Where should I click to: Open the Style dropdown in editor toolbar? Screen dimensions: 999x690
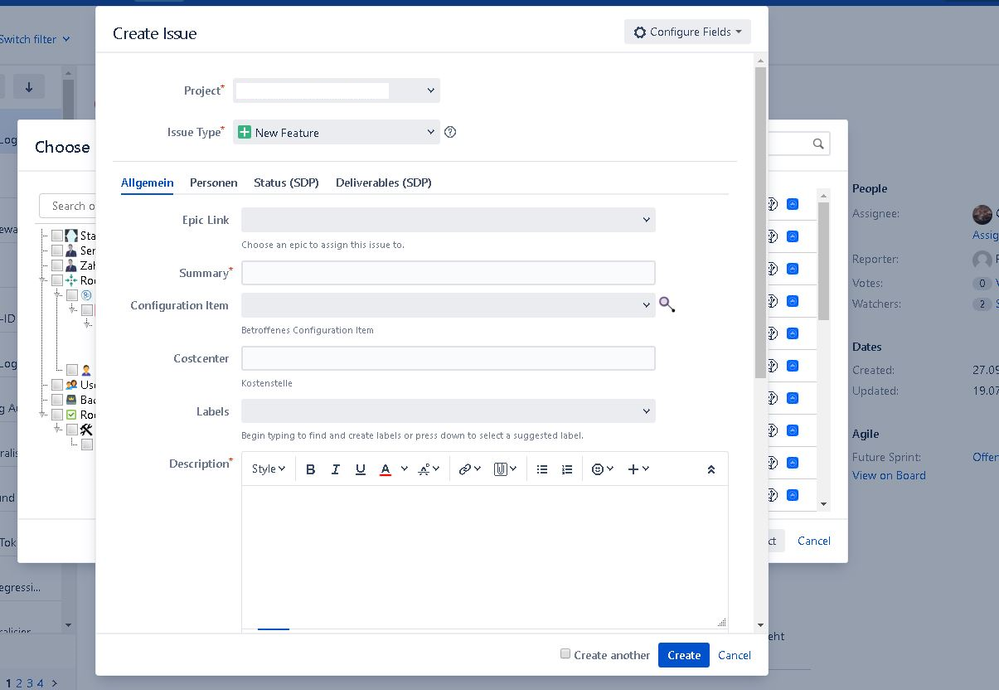268,469
